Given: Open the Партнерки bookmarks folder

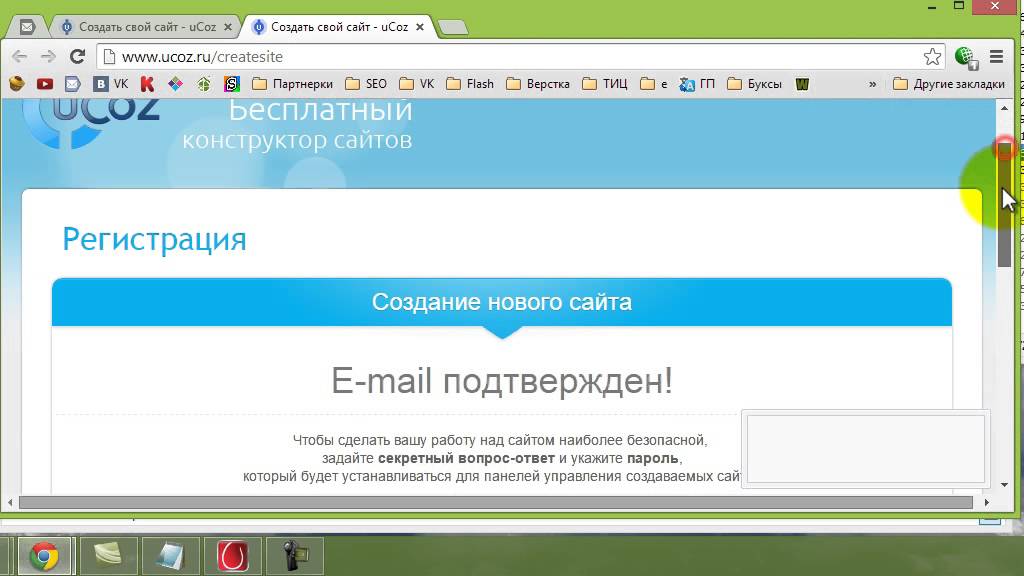Looking at the screenshot, I should (293, 84).
